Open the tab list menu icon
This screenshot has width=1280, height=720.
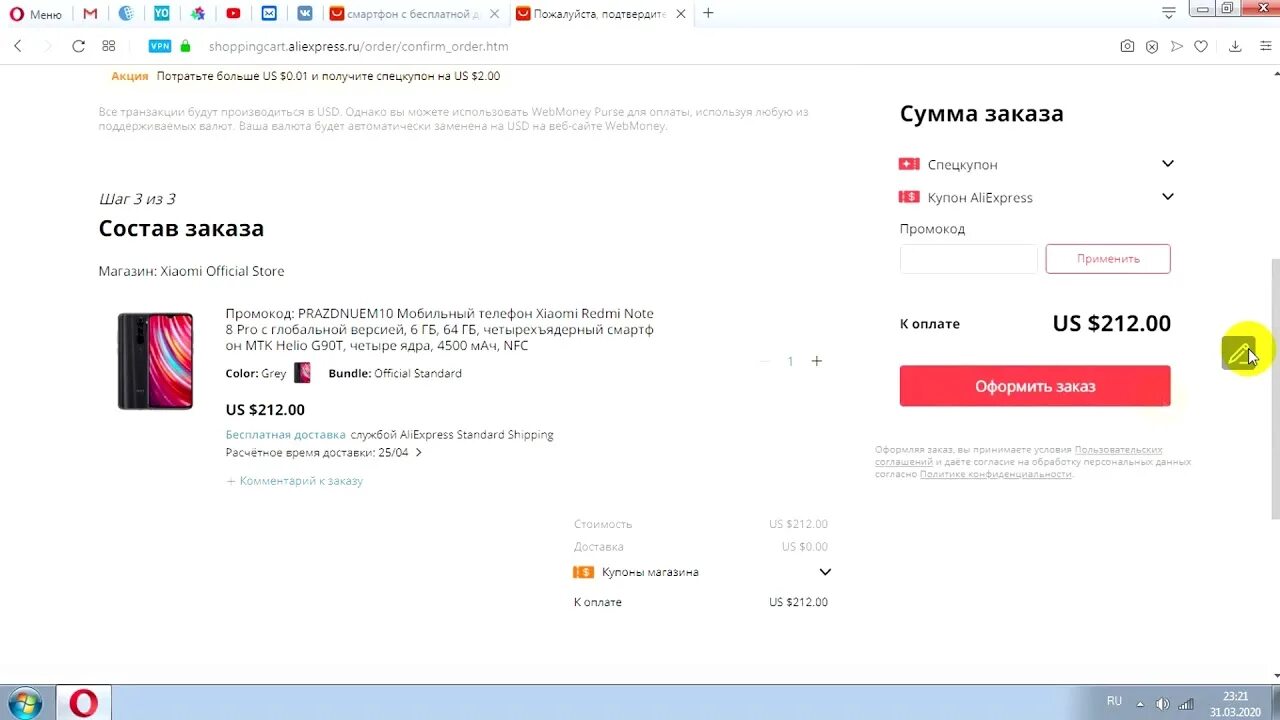point(1168,13)
